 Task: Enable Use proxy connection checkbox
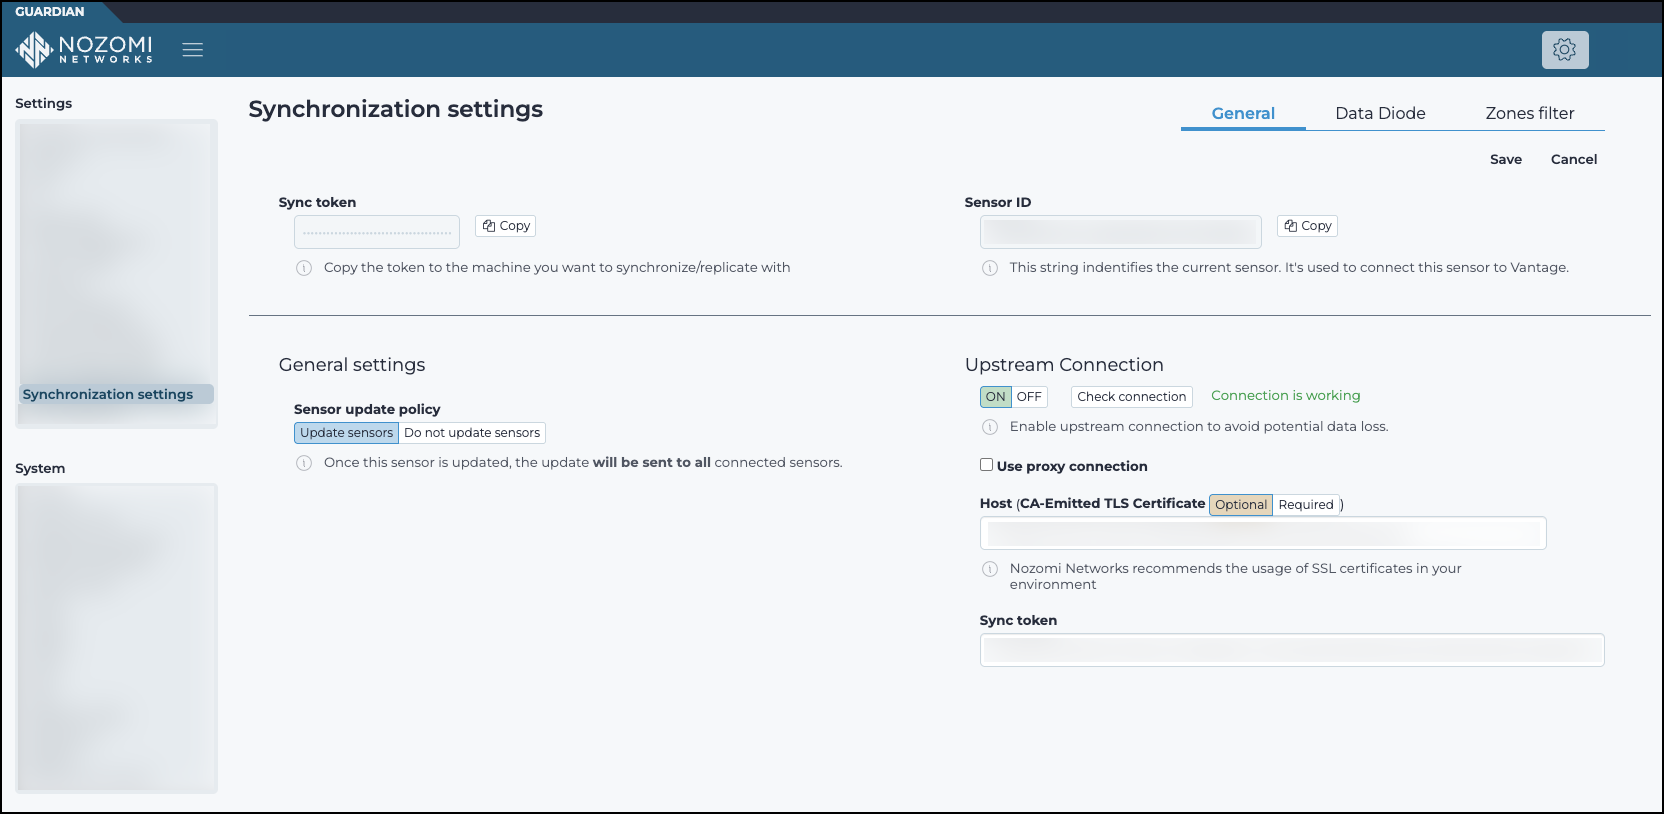coord(987,465)
